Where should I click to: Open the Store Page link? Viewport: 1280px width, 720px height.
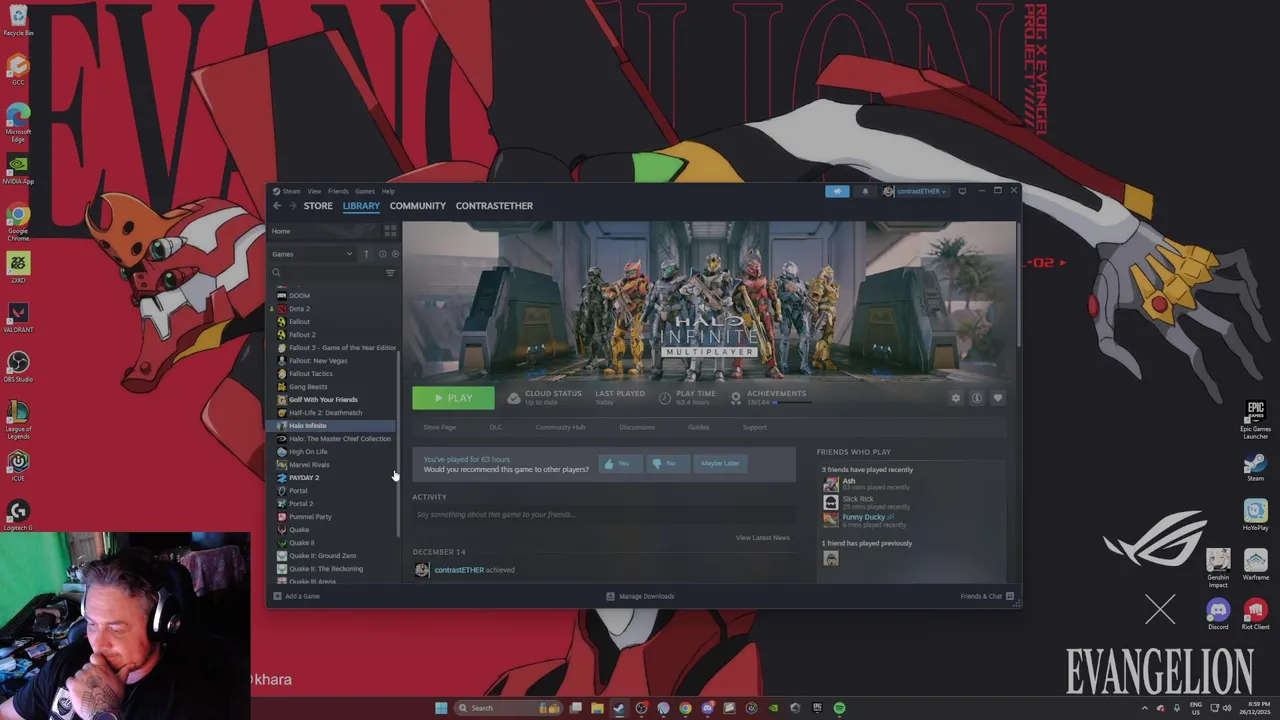click(x=439, y=428)
